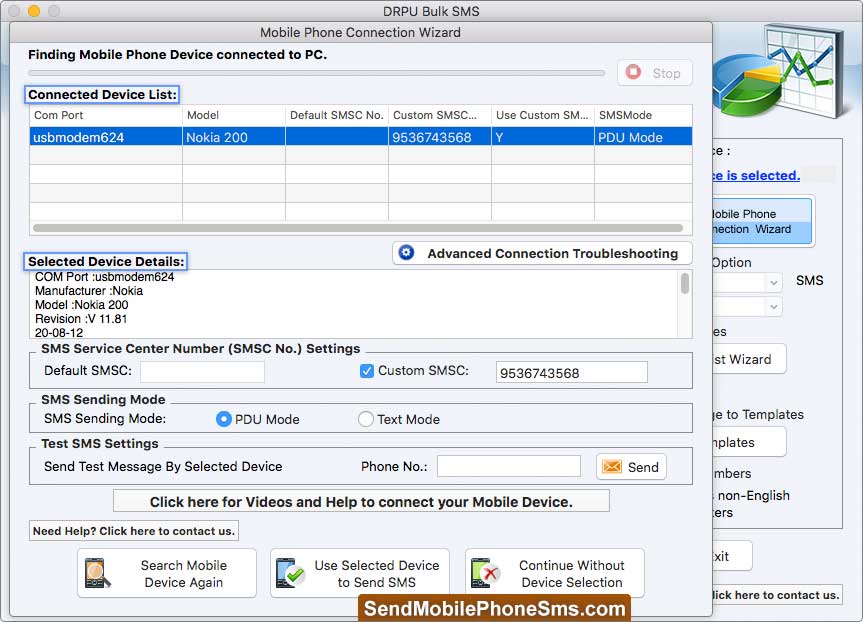This screenshot has width=863, height=622.
Task: Use Selected Device to Send SMS
Action: tap(360, 574)
